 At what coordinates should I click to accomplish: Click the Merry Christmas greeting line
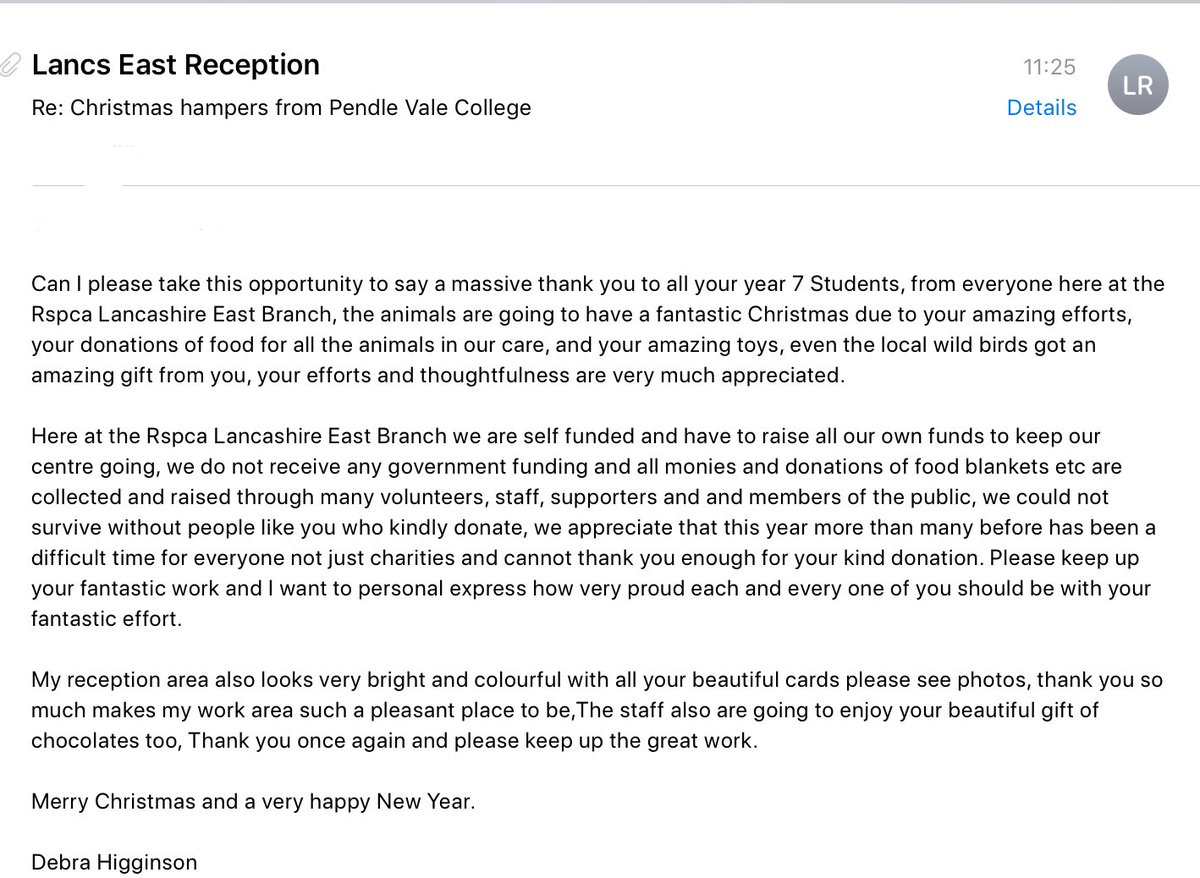[253, 802]
